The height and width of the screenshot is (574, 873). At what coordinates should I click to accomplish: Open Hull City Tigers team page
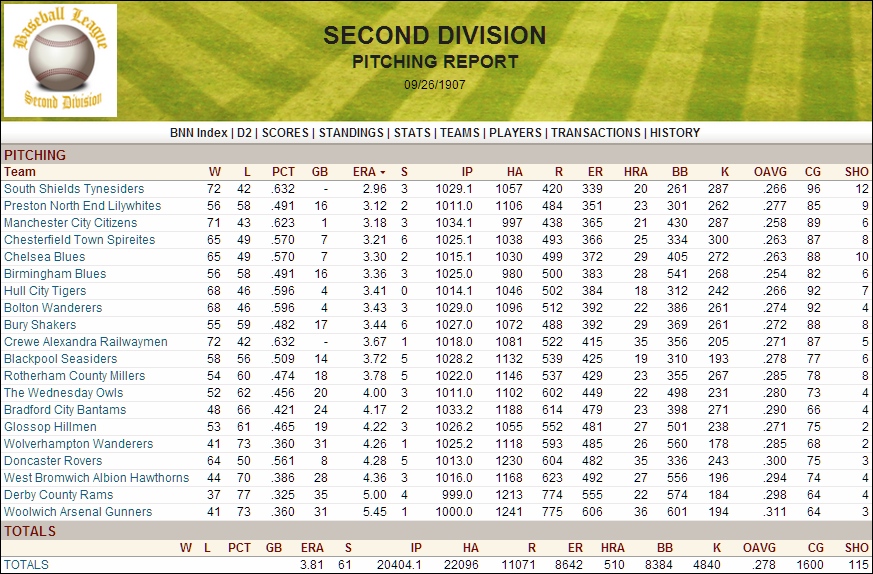point(45,291)
